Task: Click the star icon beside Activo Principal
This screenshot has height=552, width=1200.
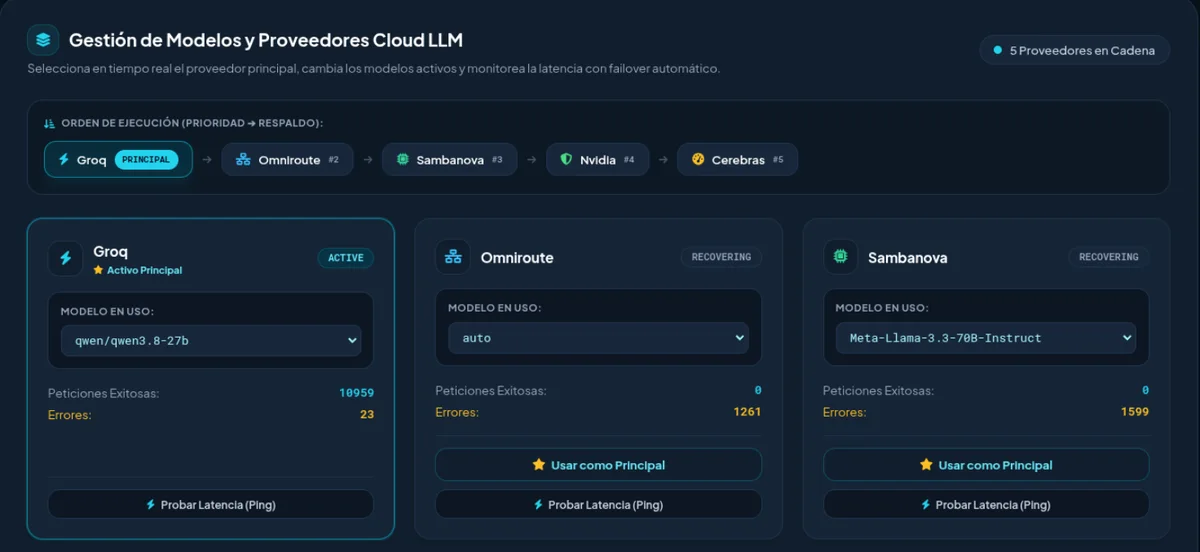Action: click(x=98, y=270)
